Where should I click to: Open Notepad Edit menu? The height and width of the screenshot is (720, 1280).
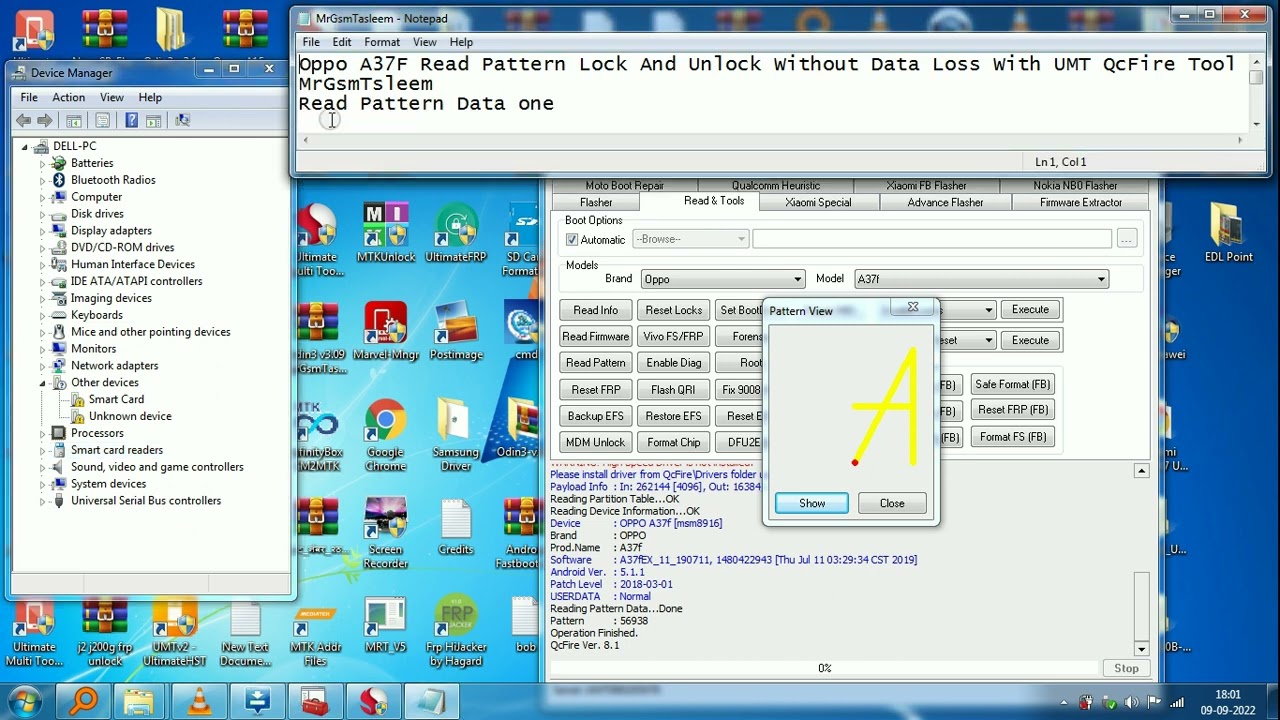pos(342,42)
